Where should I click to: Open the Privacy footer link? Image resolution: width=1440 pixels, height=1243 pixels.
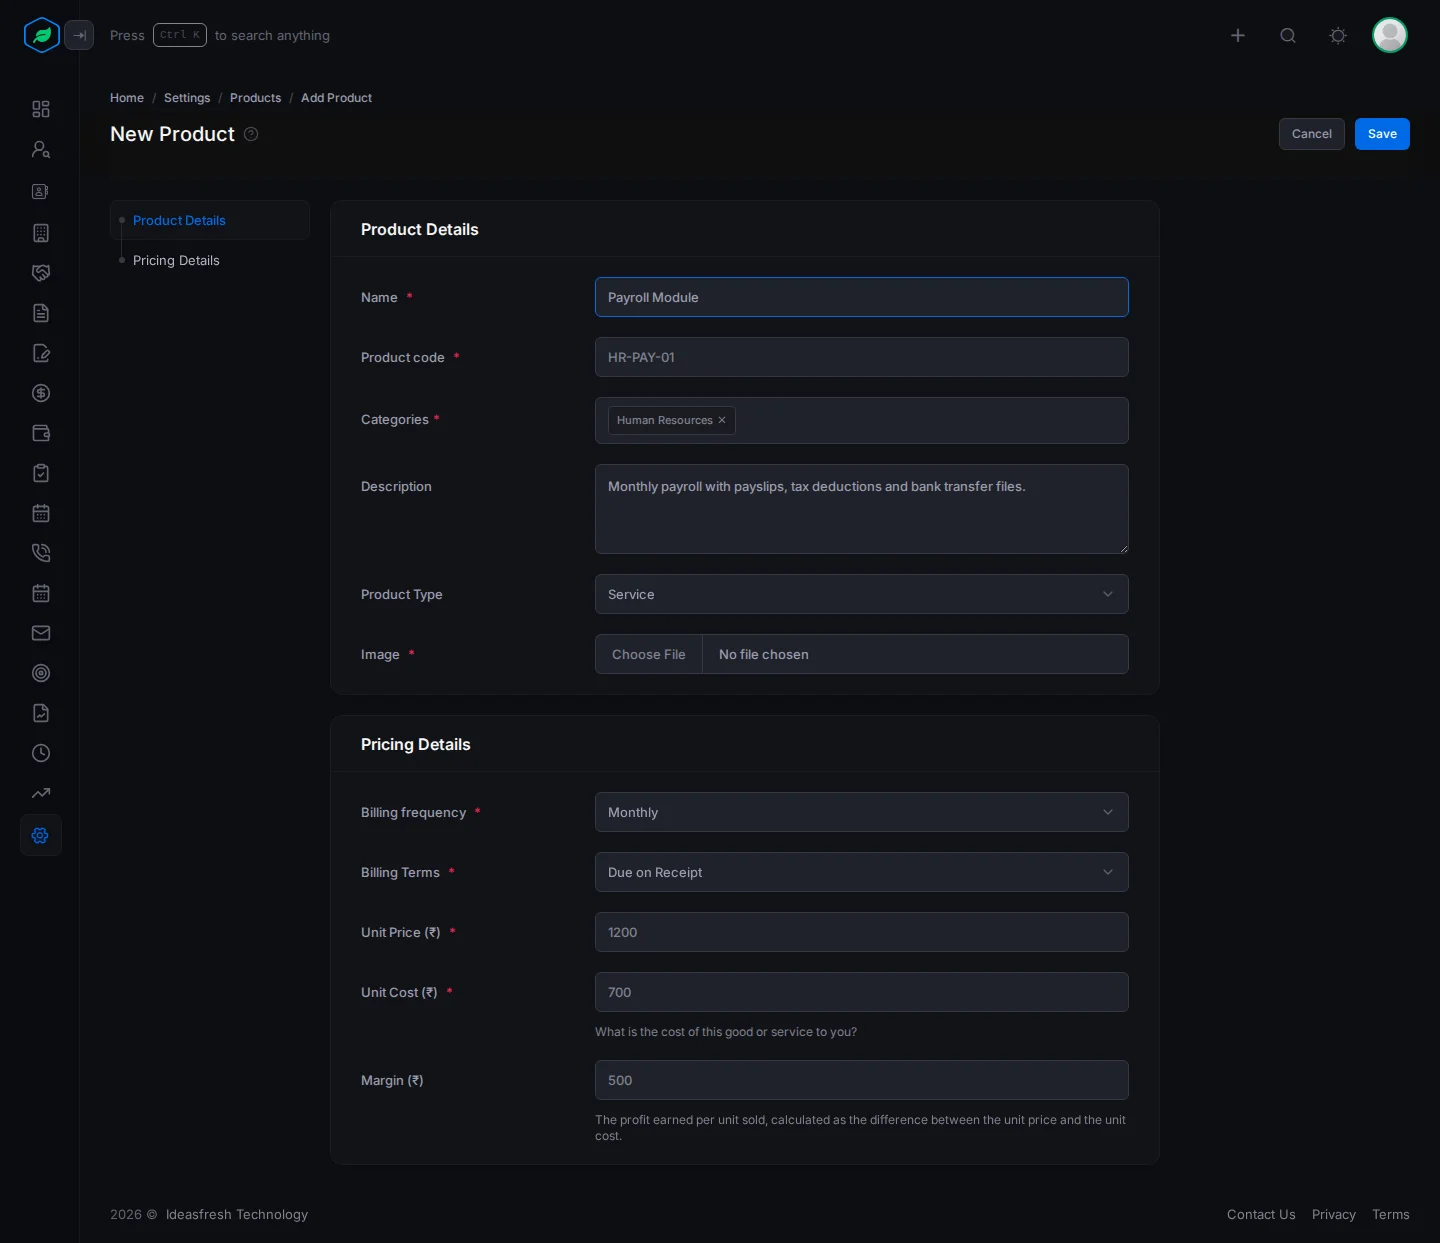click(x=1334, y=1214)
